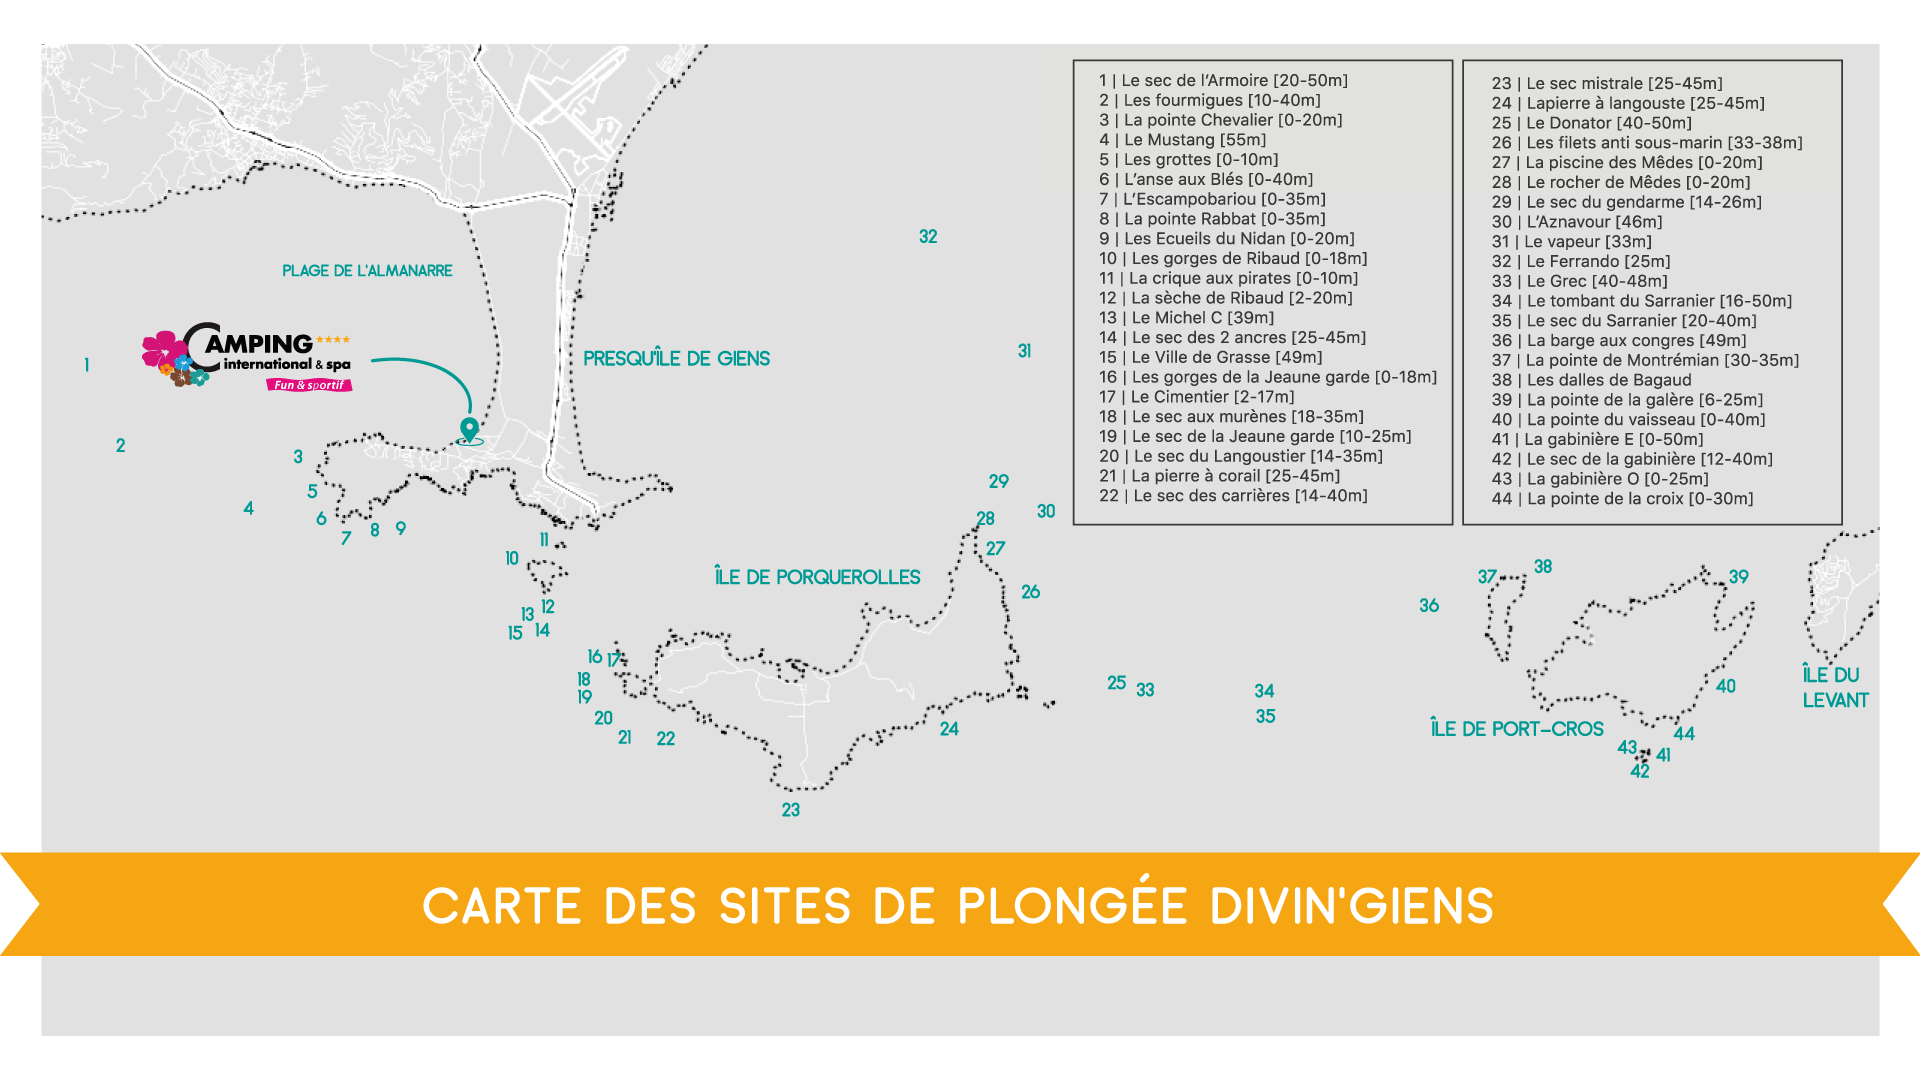Click legend entry Le sec des carrières

click(1233, 496)
